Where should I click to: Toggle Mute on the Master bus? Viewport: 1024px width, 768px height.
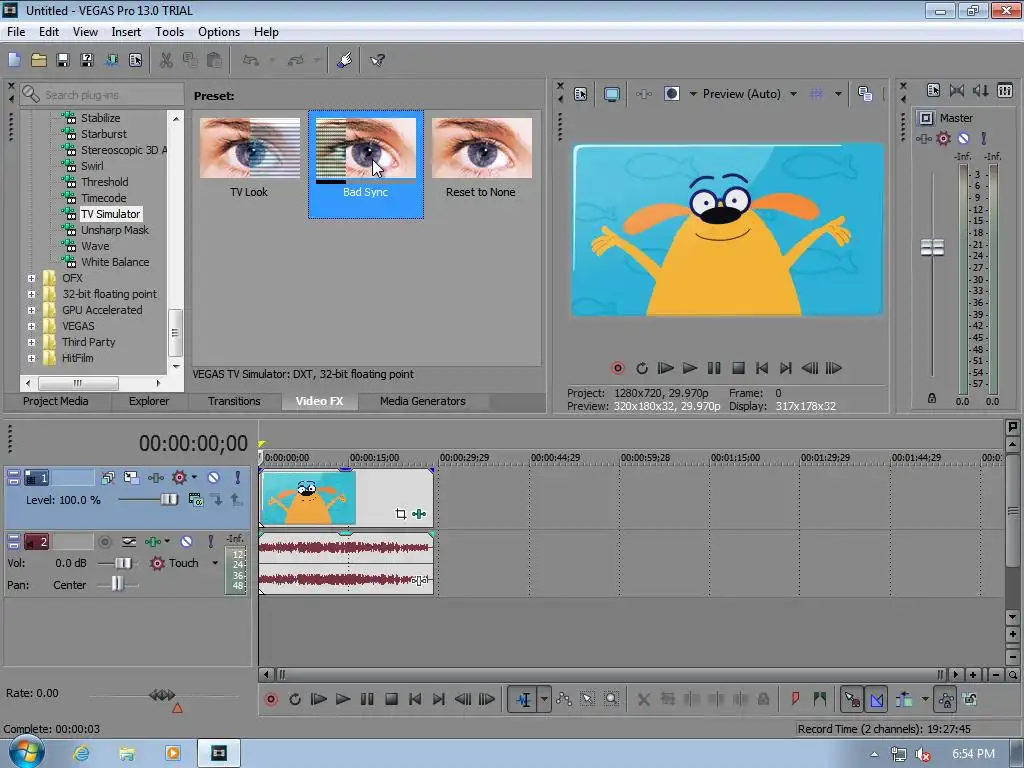[963, 138]
